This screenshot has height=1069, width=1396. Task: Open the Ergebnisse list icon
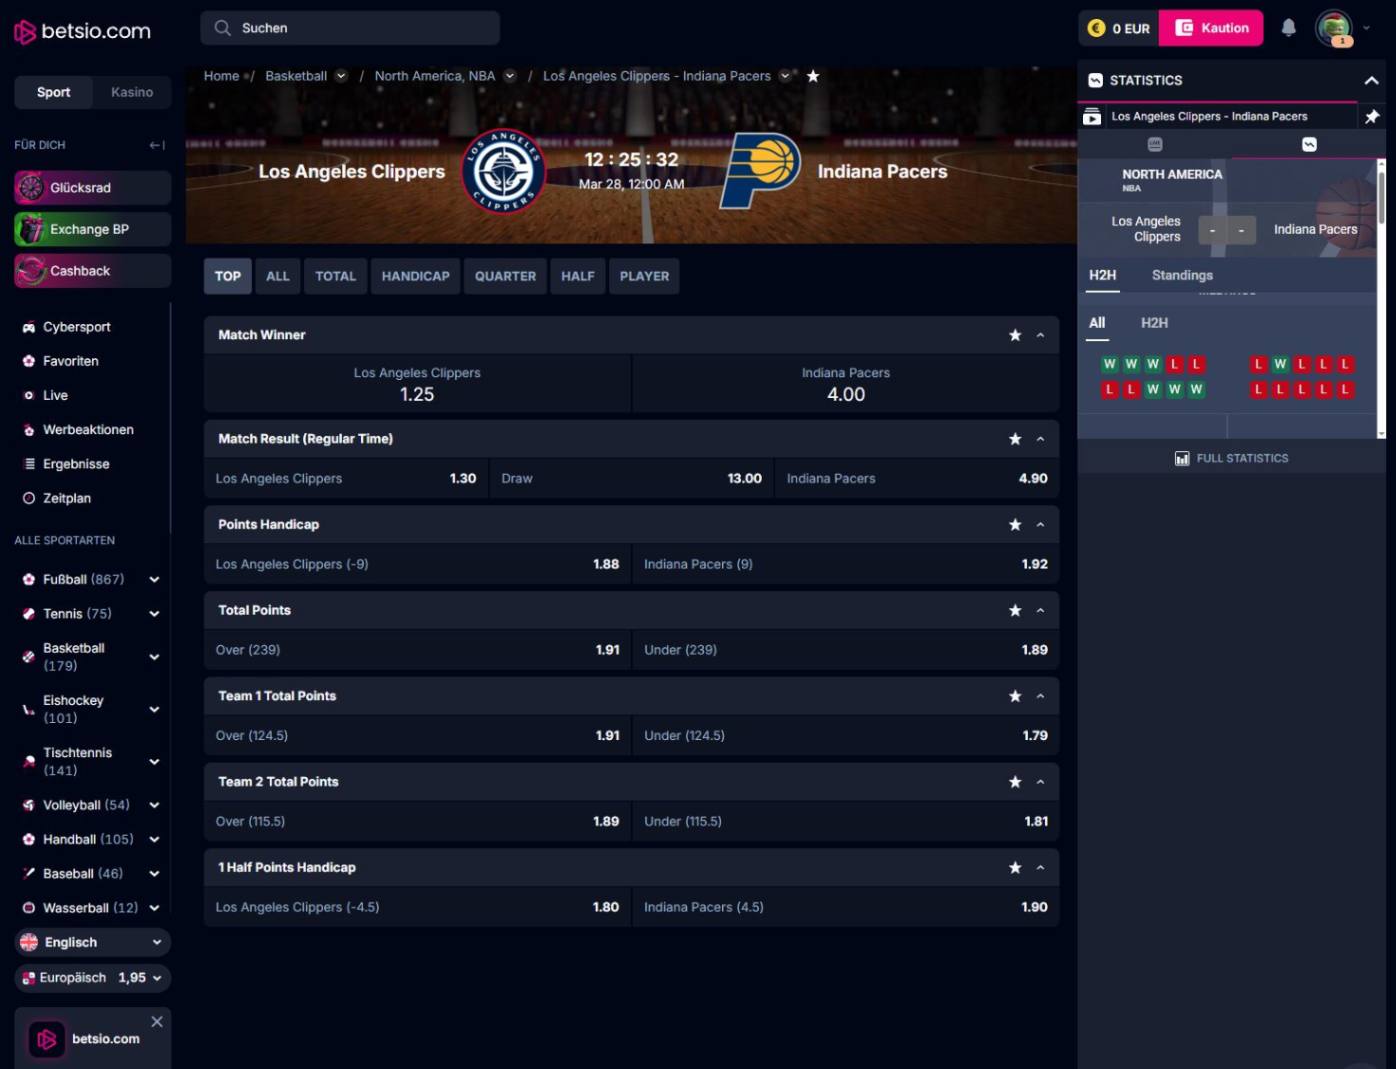(28, 463)
